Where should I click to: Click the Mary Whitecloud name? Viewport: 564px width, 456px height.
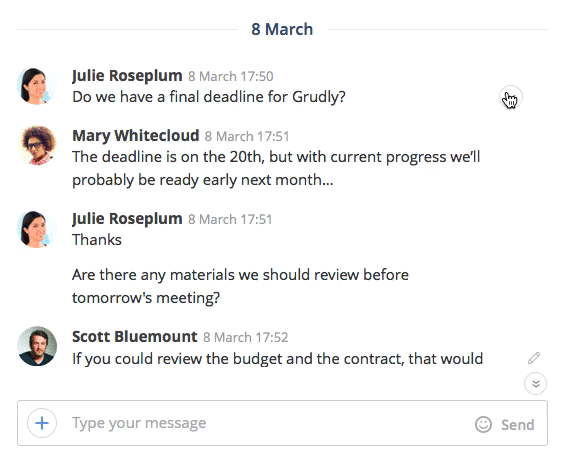pos(136,136)
